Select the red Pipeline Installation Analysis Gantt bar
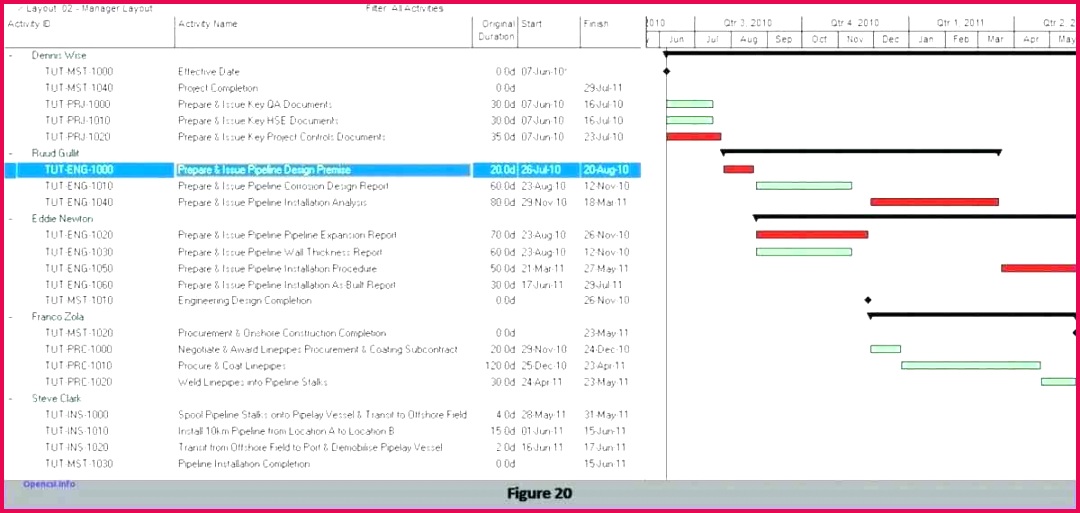This screenshot has height=513, width=1080. coord(934,202)
